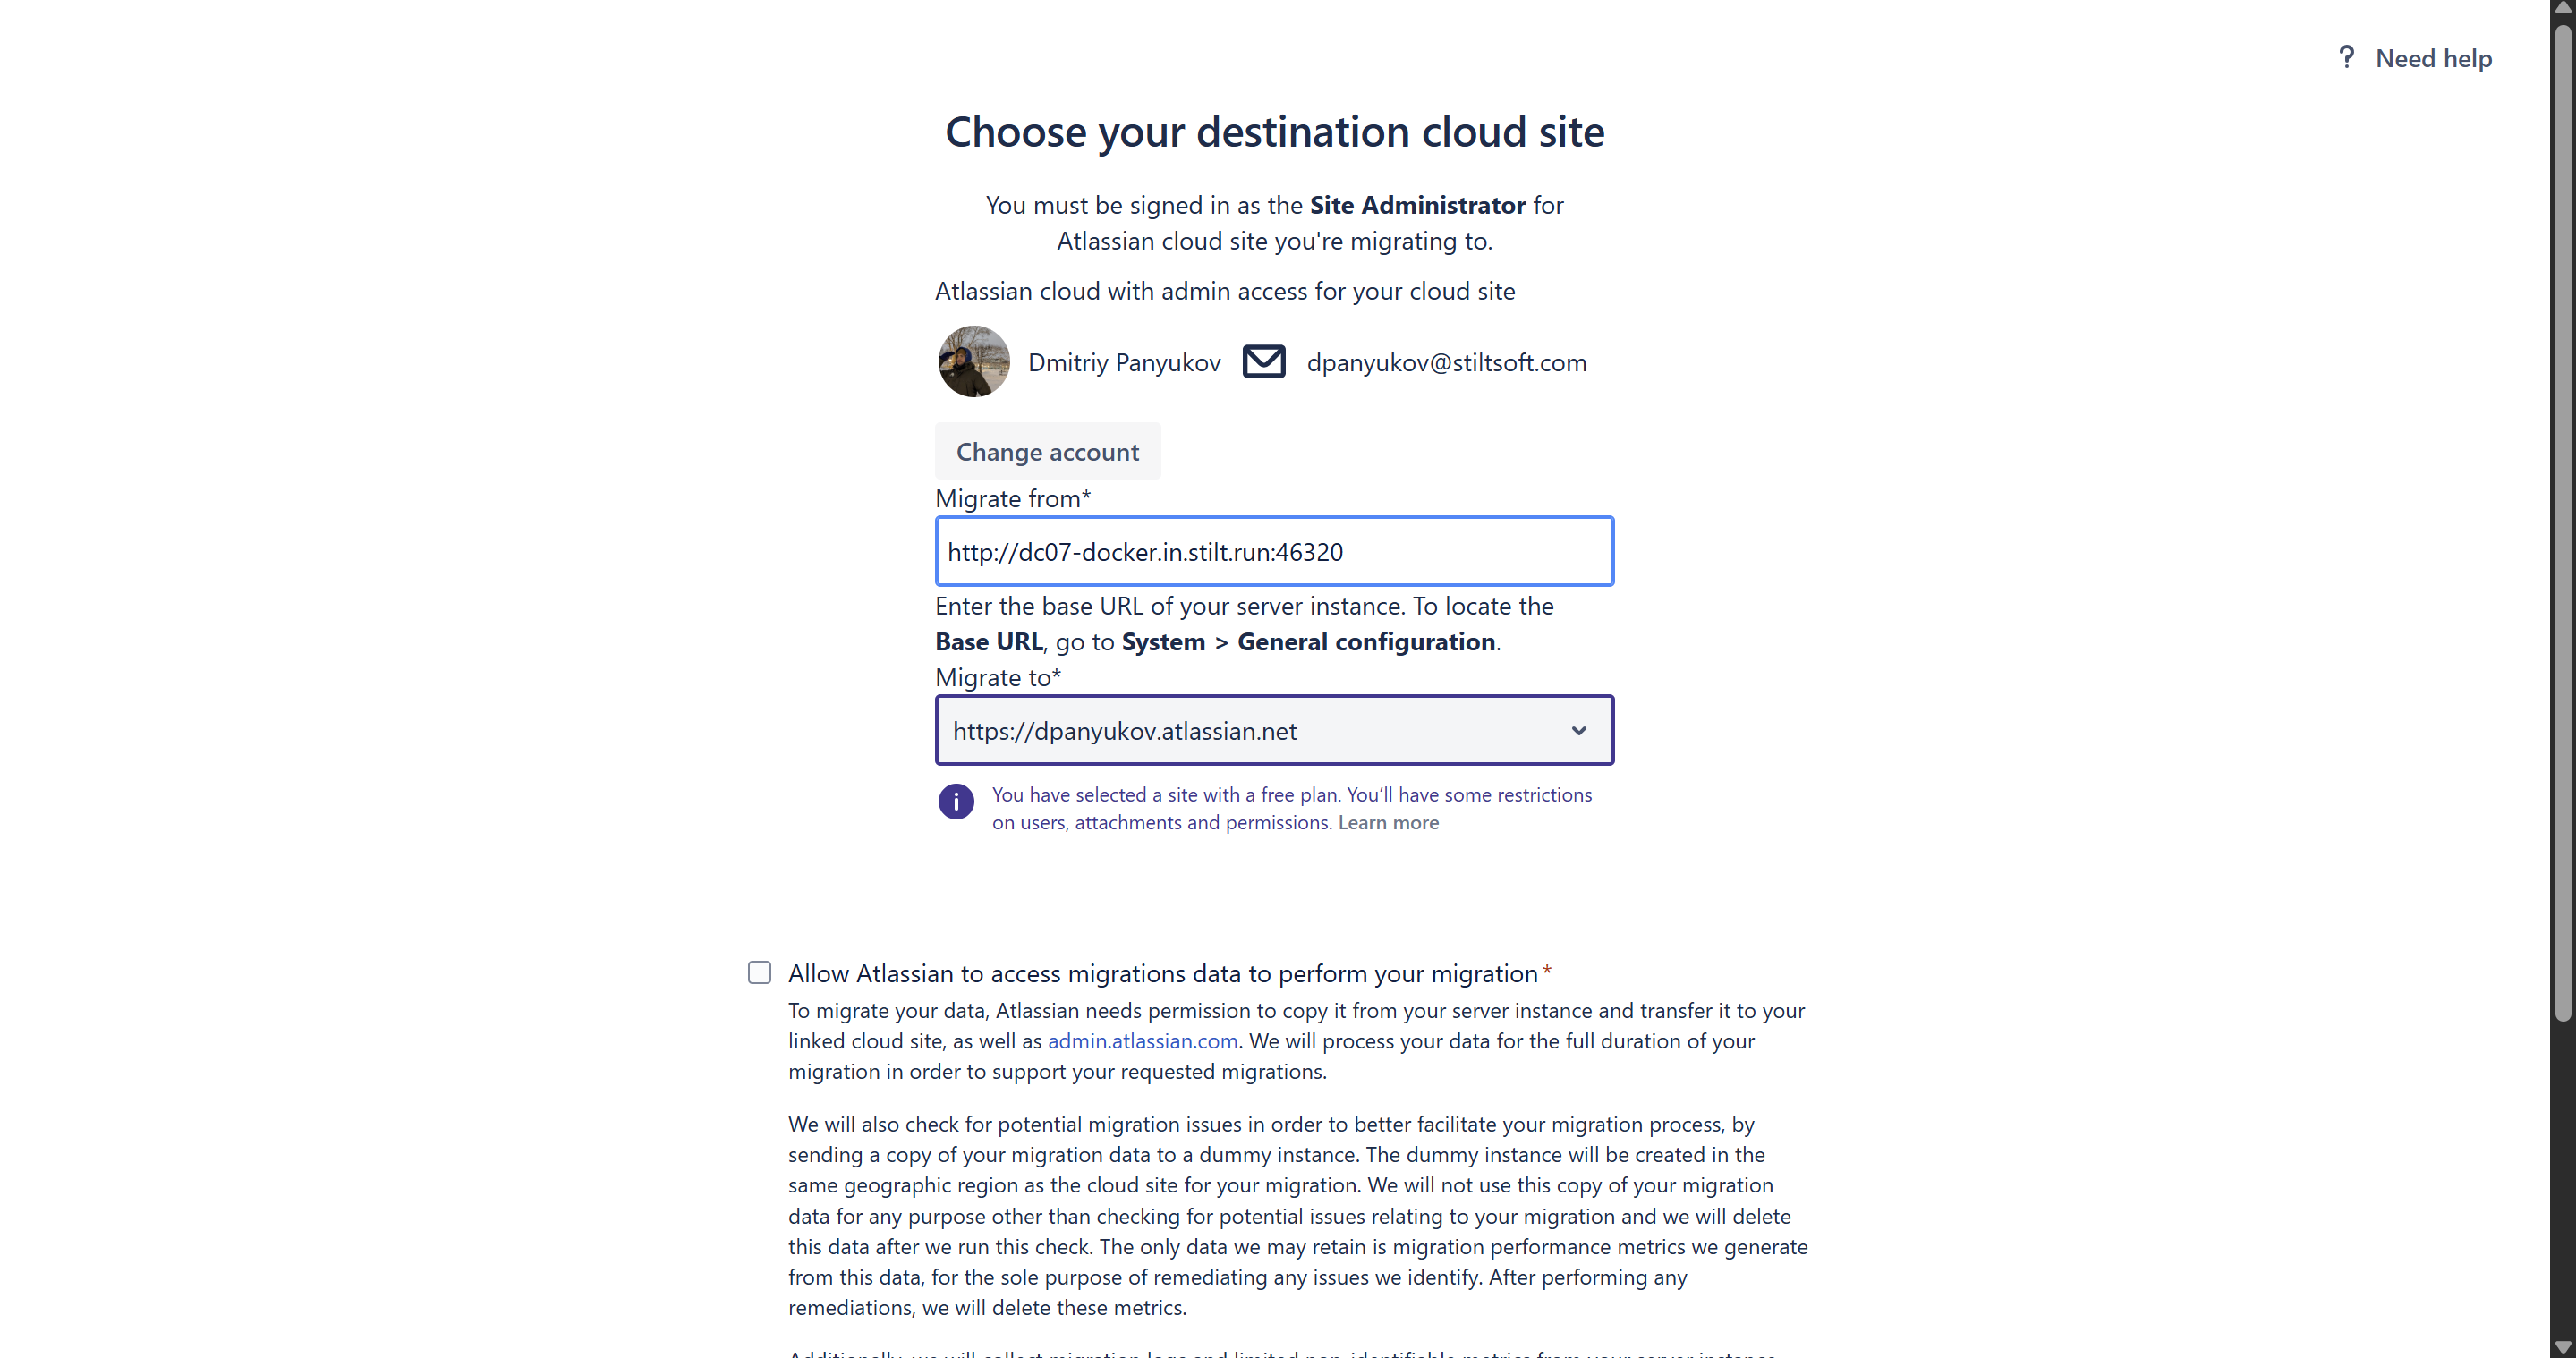Click the chevron arrow in Migrate to
Viewport: 2576px width, 1358px height.
1578,730
